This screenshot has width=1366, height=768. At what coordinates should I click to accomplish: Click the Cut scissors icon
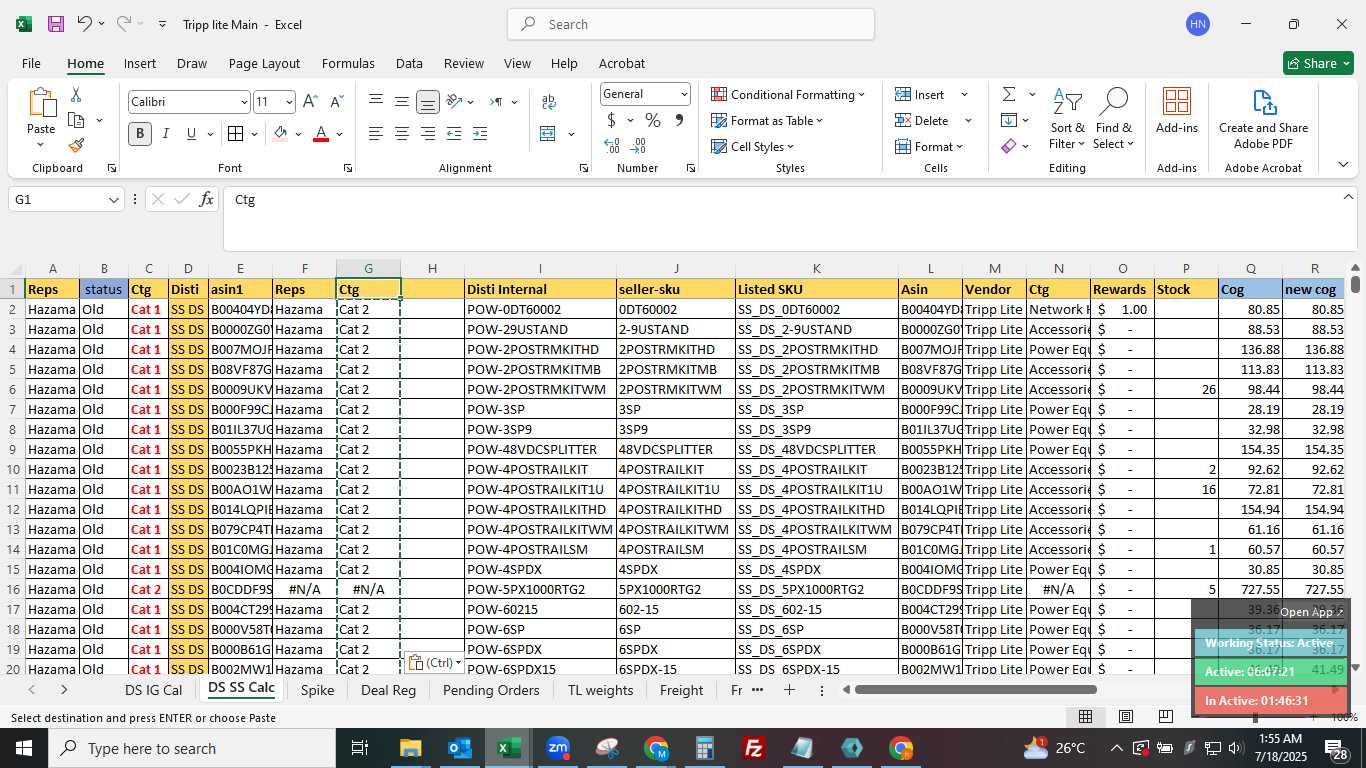click(76, 95)
